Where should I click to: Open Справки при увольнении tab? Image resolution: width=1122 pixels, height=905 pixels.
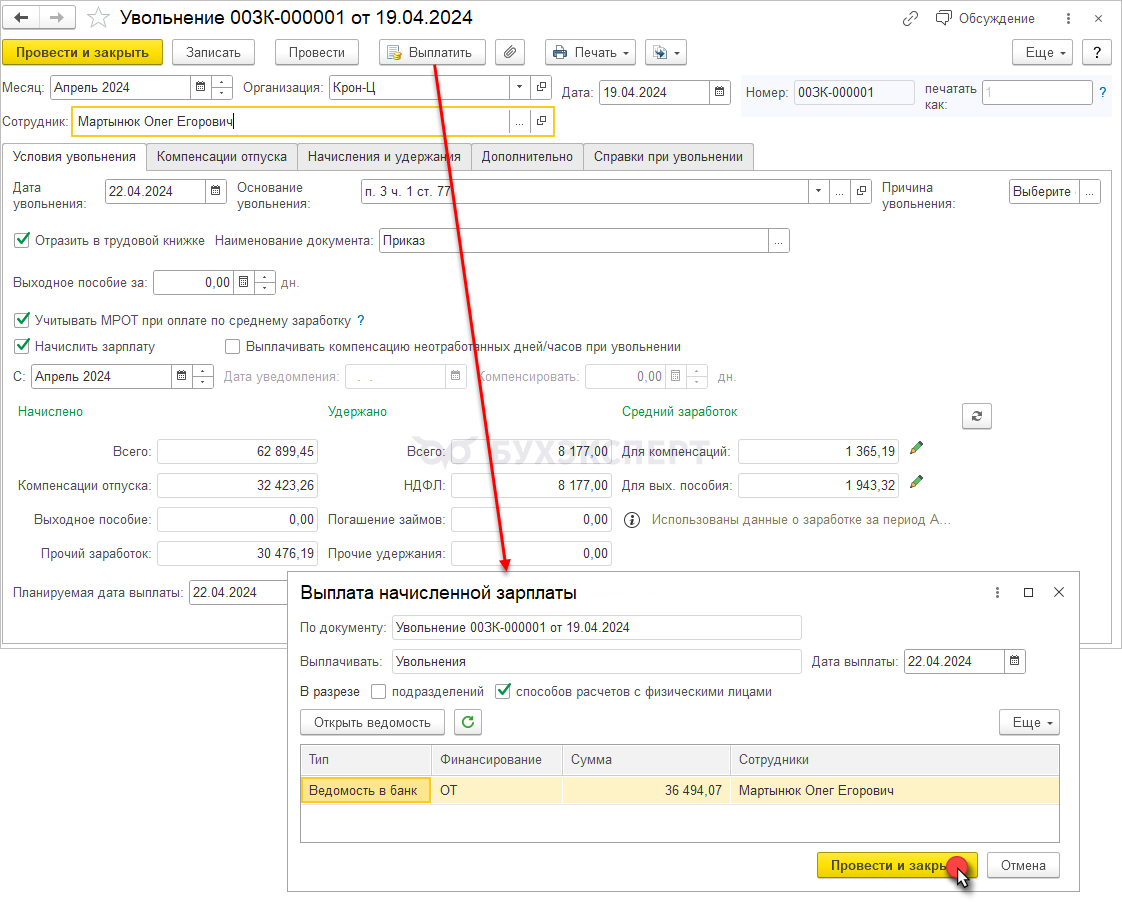coord(668,157)
